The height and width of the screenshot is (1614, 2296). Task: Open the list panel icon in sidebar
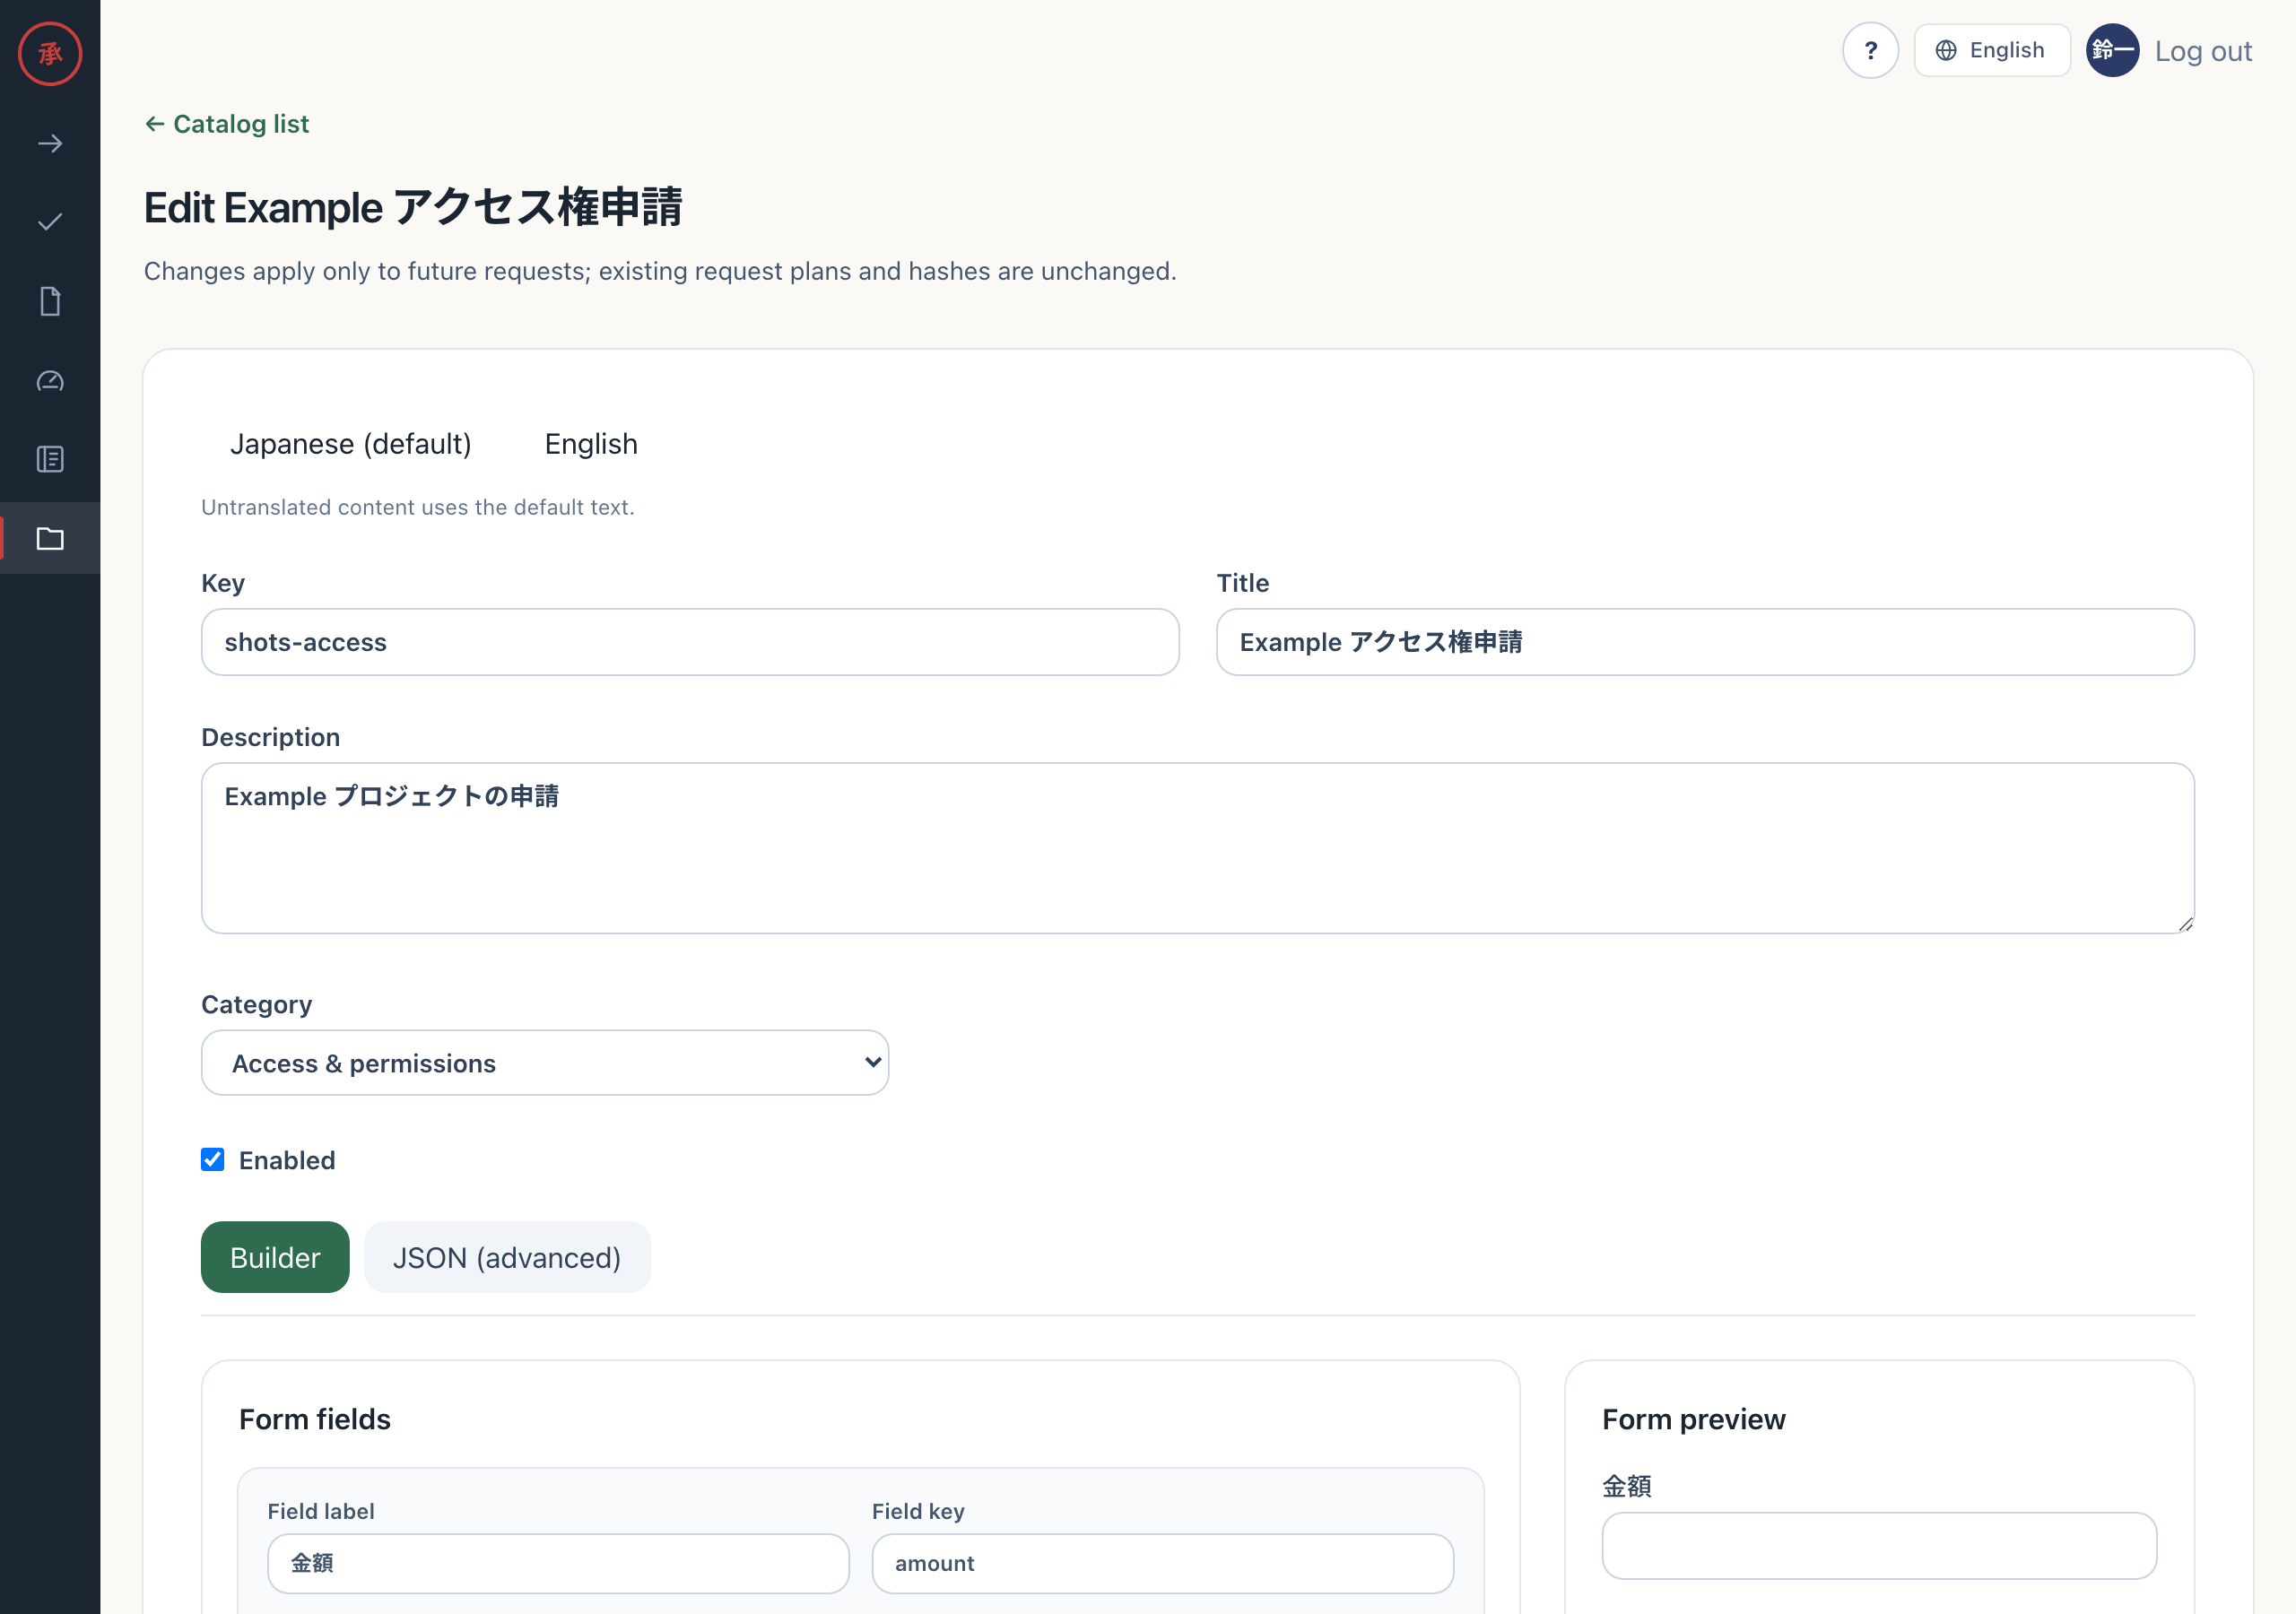click(x=50, y=459)
